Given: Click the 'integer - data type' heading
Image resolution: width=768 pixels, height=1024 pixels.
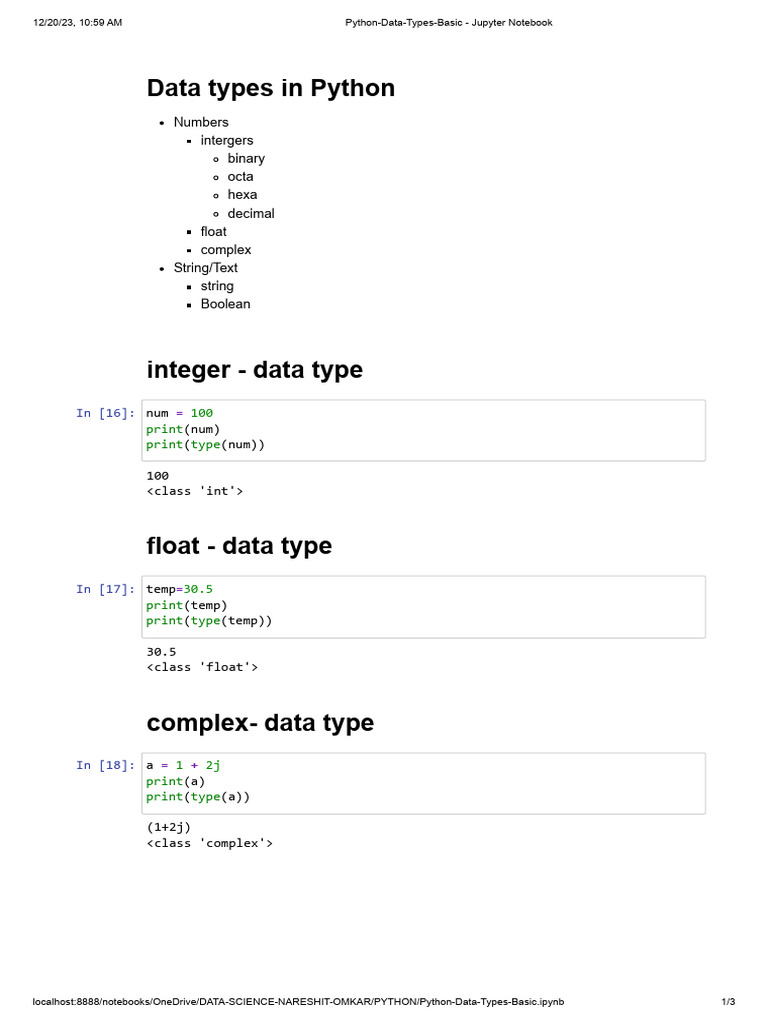Looking at the screenshot, I should 254,370.
